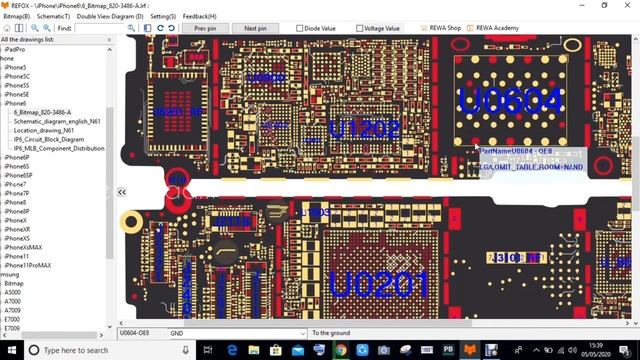Select IP6_MLB_Component_Distribution in the tree
640x360 pixels.
click(59, 148)
